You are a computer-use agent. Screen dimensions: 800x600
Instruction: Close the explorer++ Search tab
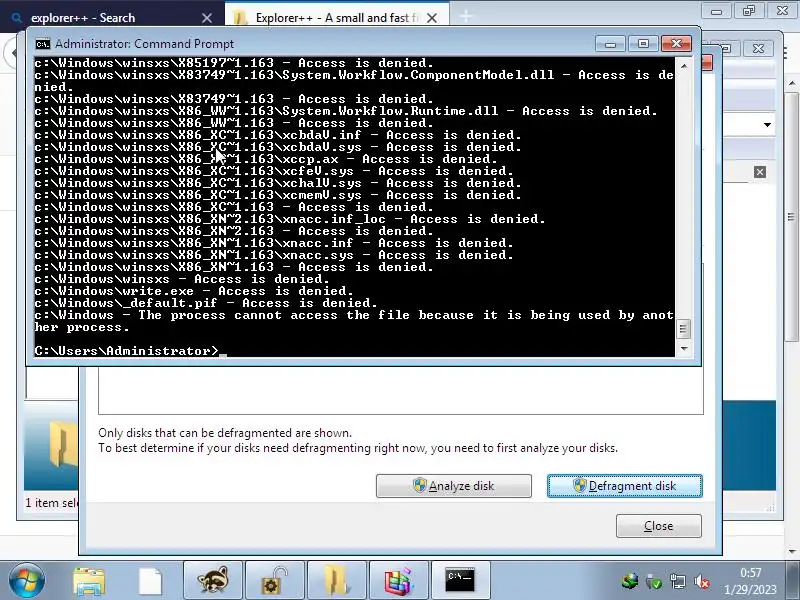(207, 18)
